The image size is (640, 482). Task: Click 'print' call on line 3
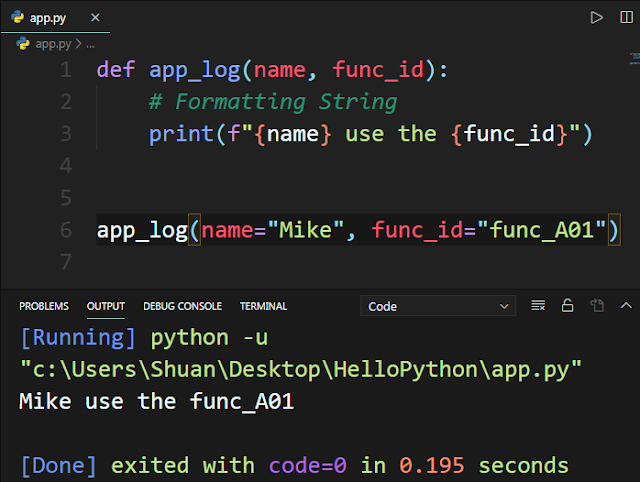tap(181, 134)
